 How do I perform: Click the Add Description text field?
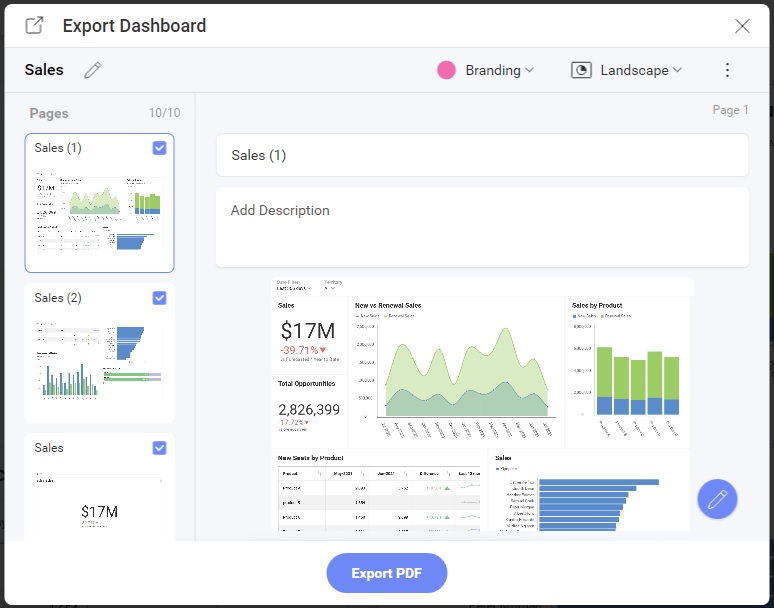[482, 226]
